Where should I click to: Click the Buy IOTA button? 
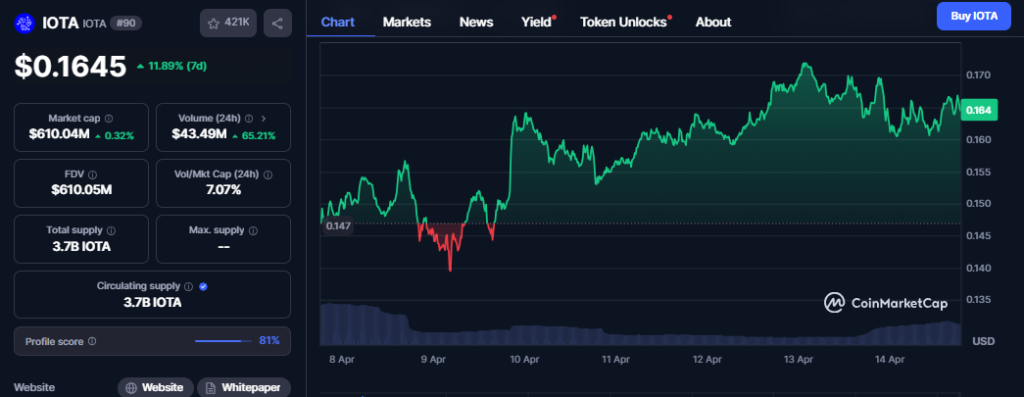[974, 16]
